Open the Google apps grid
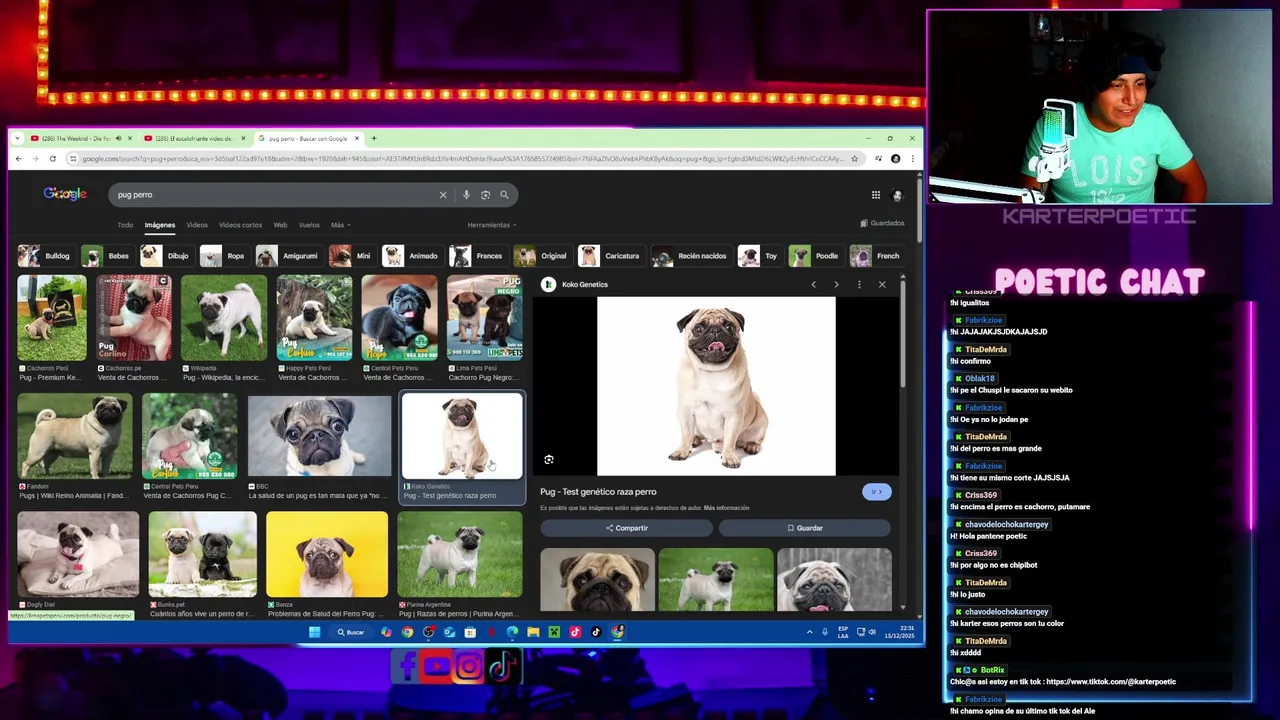This screenshot has width=1280, height=720. point(876,195)
